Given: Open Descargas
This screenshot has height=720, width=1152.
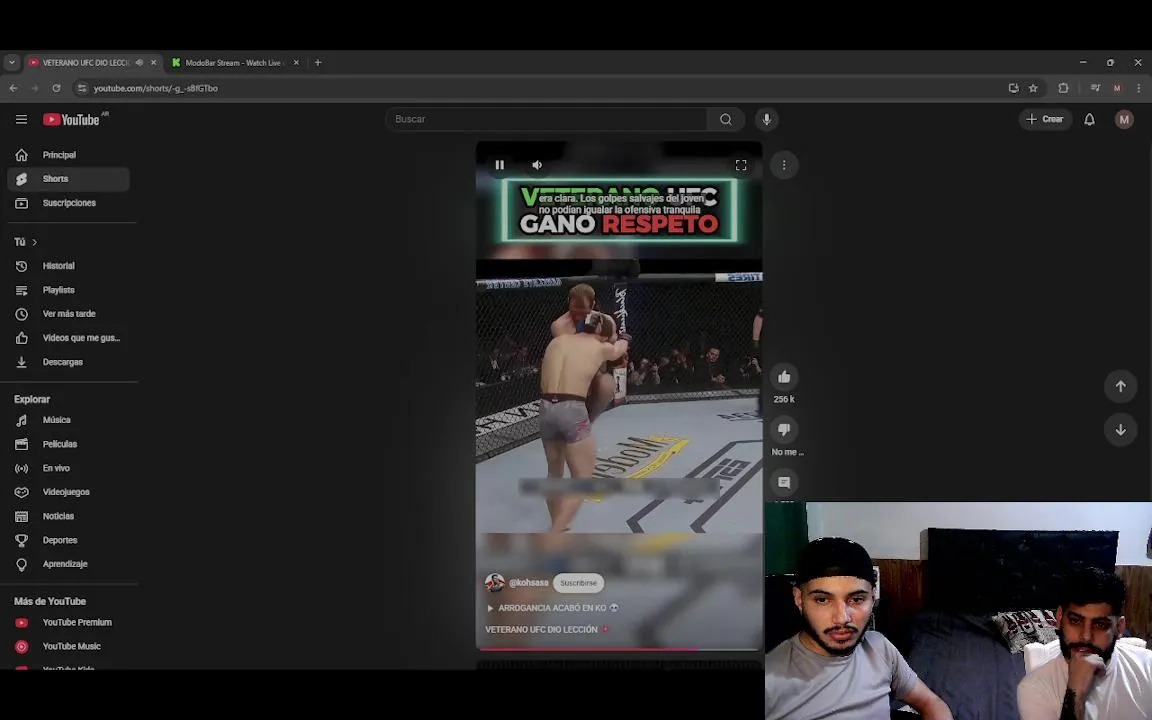Looking at the screenshot, I should click(x=68, y=362).
